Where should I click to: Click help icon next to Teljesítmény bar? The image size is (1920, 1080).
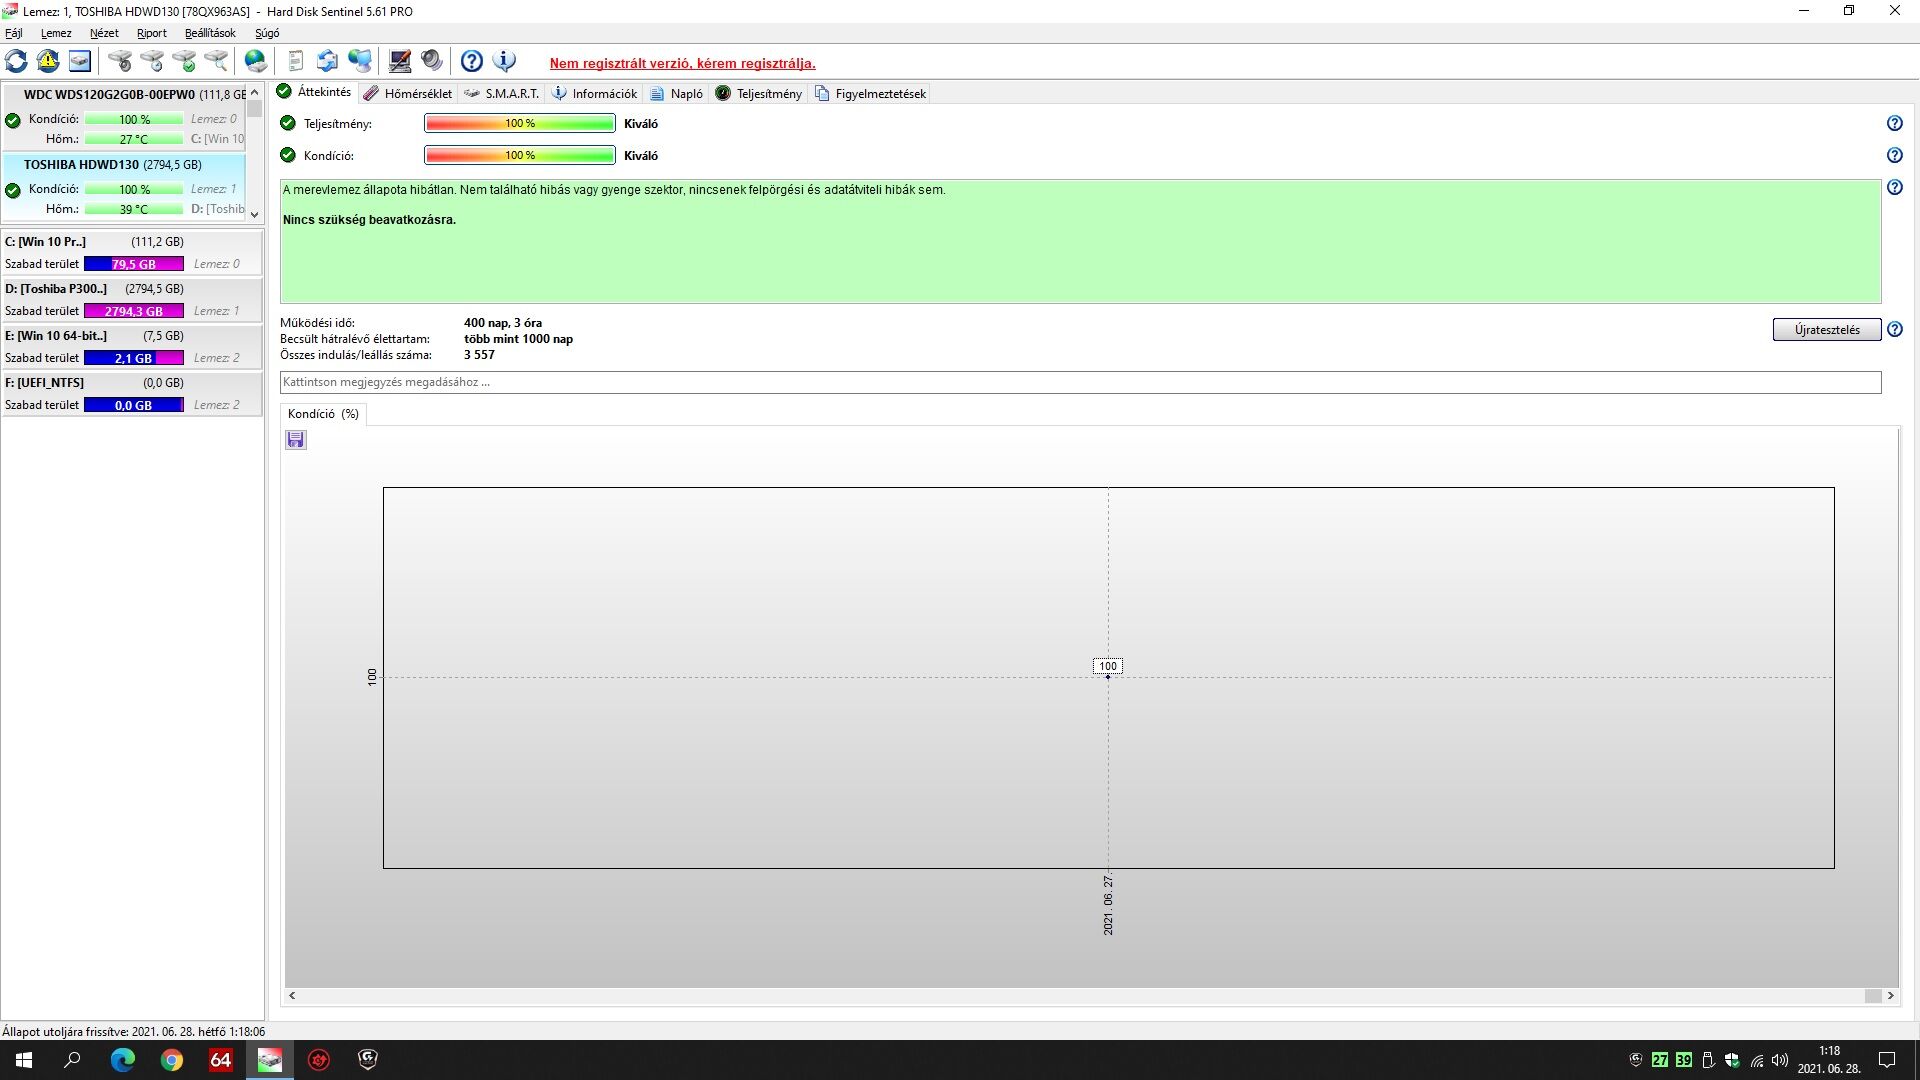1894,124
